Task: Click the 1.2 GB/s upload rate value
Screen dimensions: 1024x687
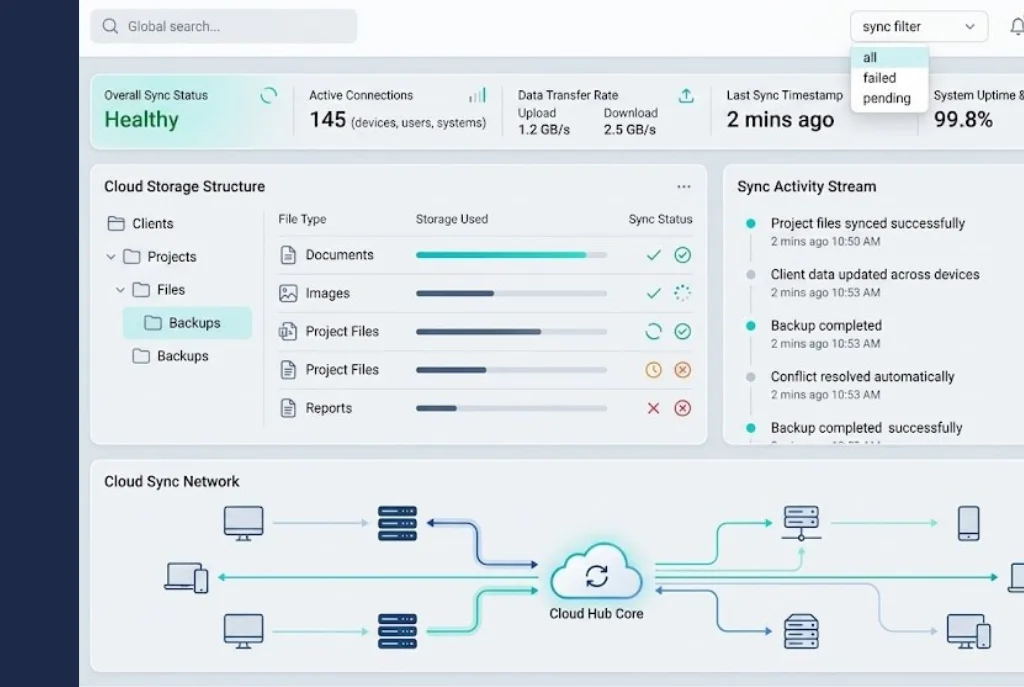Action: 544,129
